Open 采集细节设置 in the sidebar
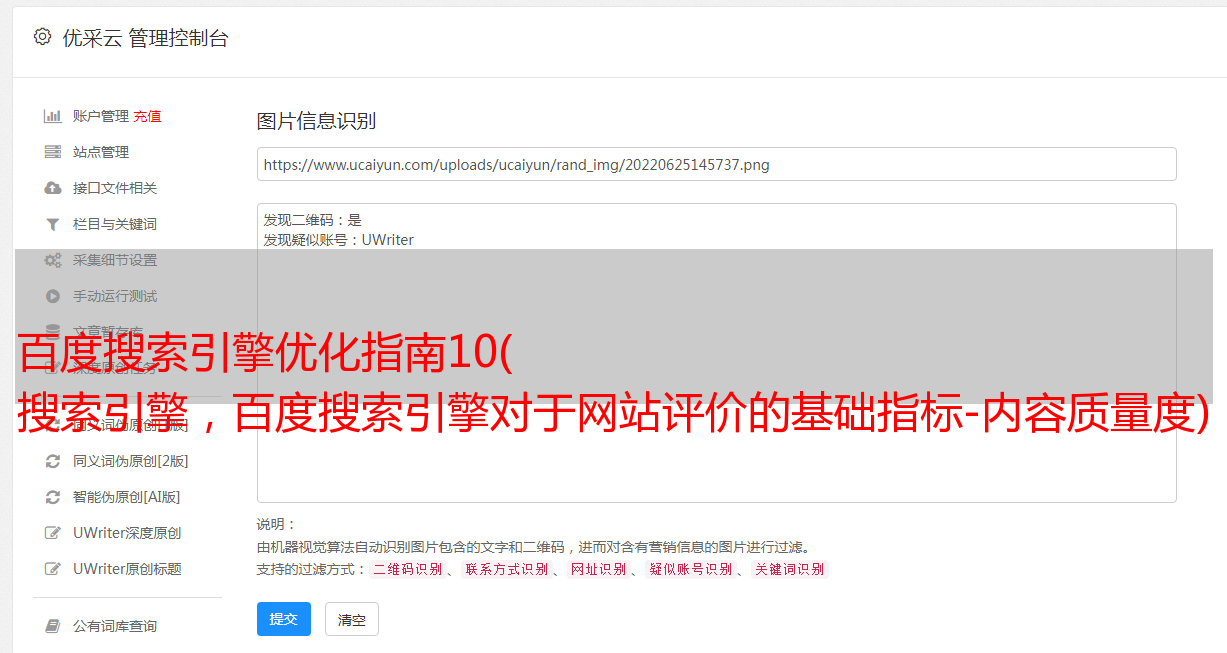 (115, 260)
